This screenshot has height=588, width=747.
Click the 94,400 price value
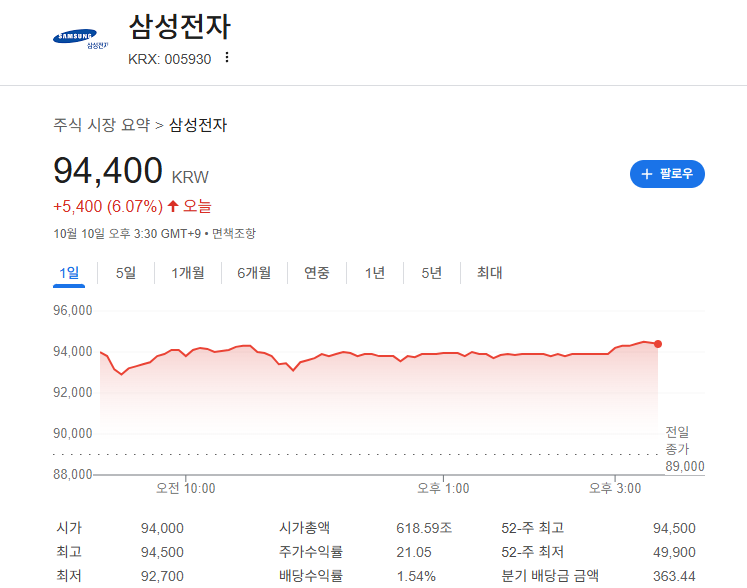pyautogui.click(x=108, y=171)
